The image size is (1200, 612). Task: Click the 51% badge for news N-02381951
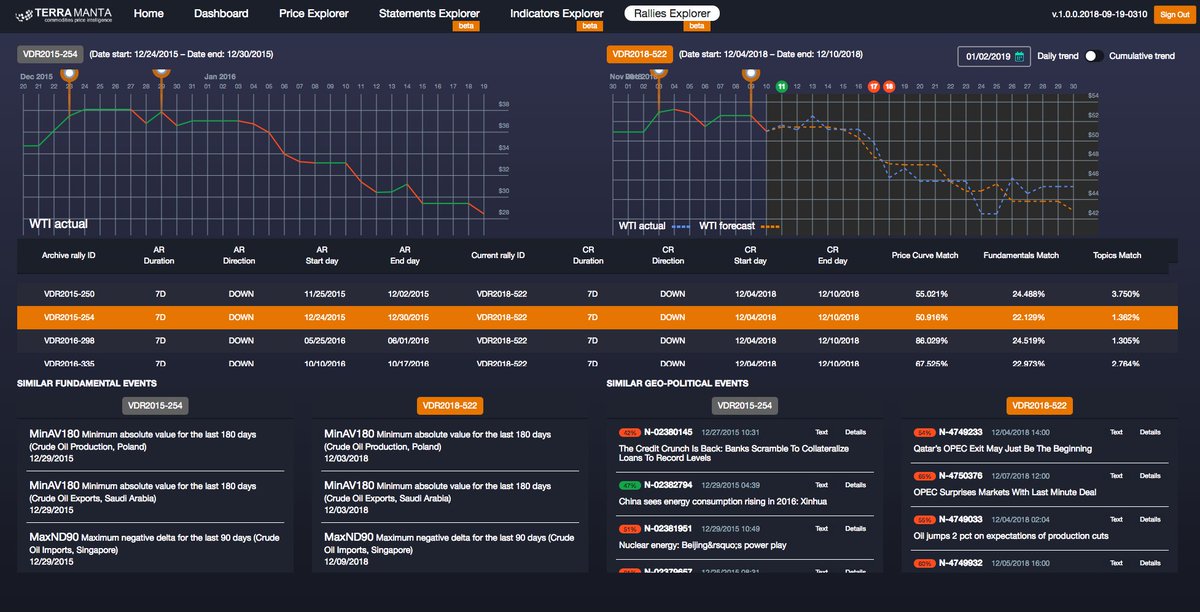[x=629, y=528]
